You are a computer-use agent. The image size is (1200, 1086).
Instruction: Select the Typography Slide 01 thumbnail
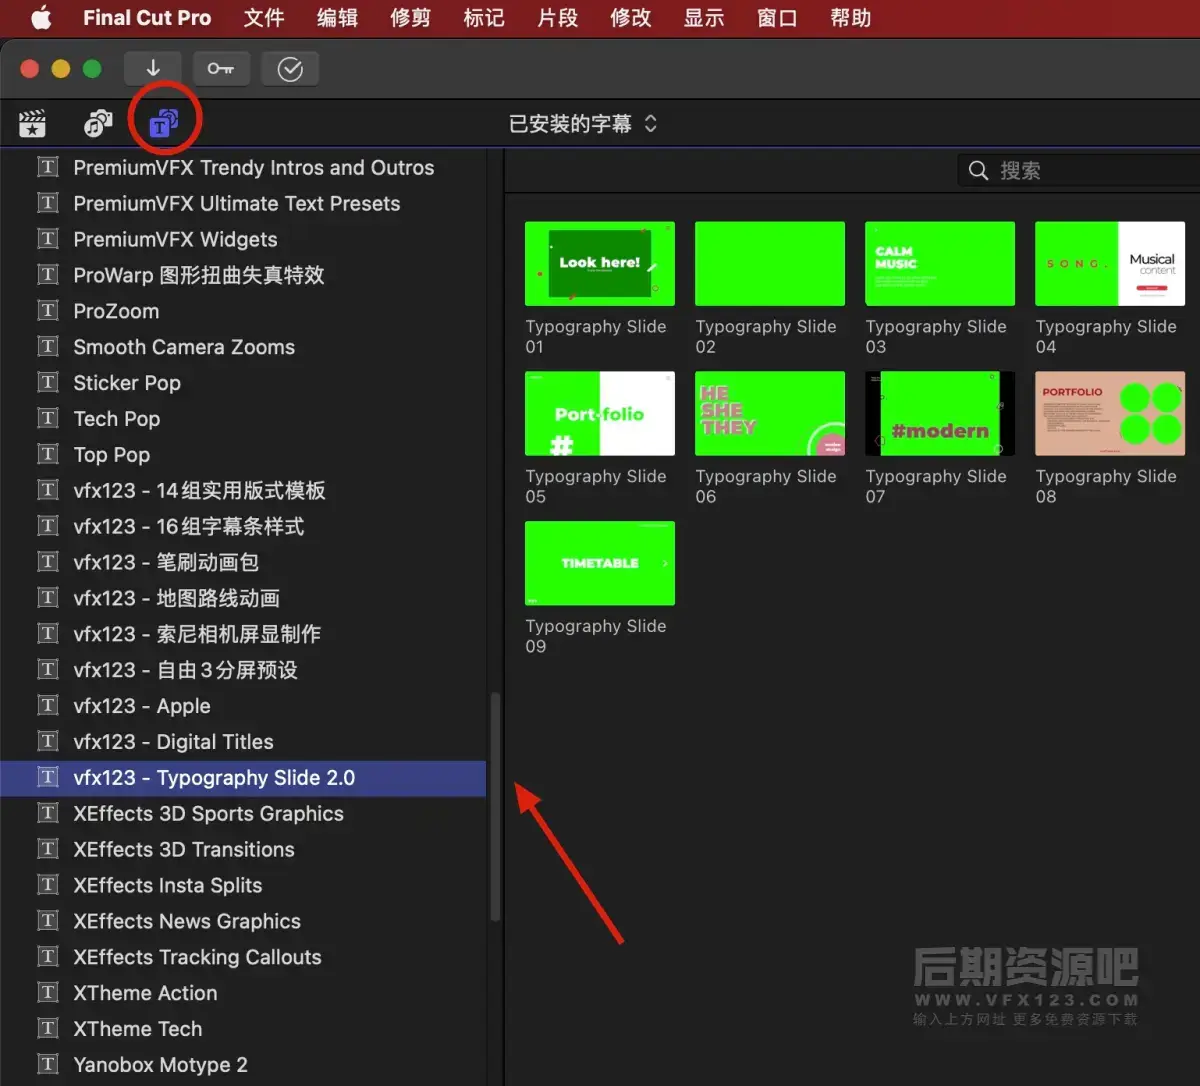coord(600,264)
